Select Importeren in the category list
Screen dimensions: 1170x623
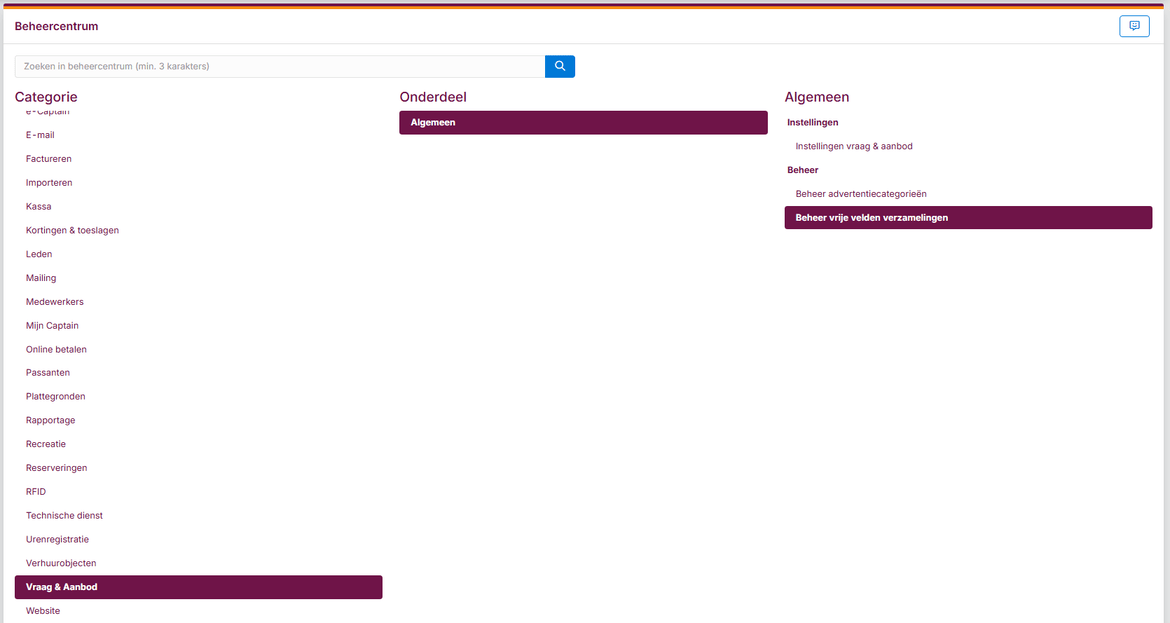(49, 183)
